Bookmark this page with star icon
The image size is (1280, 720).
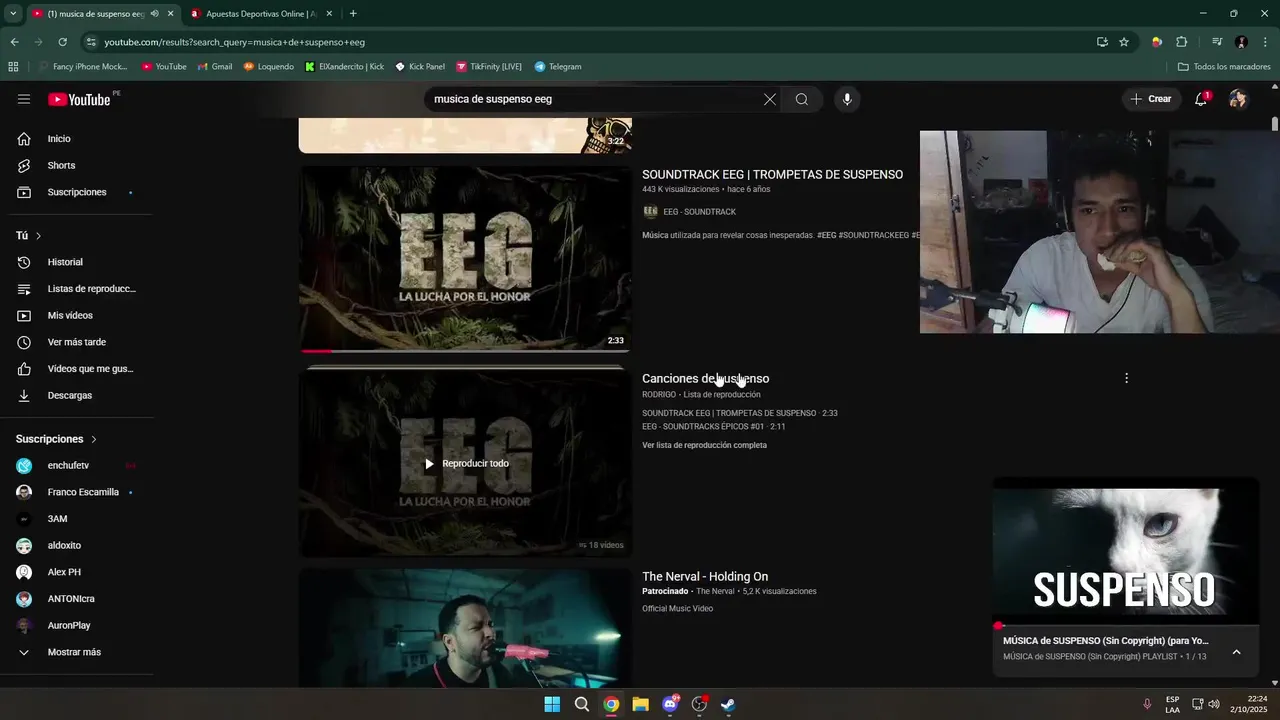[1124, 42]
